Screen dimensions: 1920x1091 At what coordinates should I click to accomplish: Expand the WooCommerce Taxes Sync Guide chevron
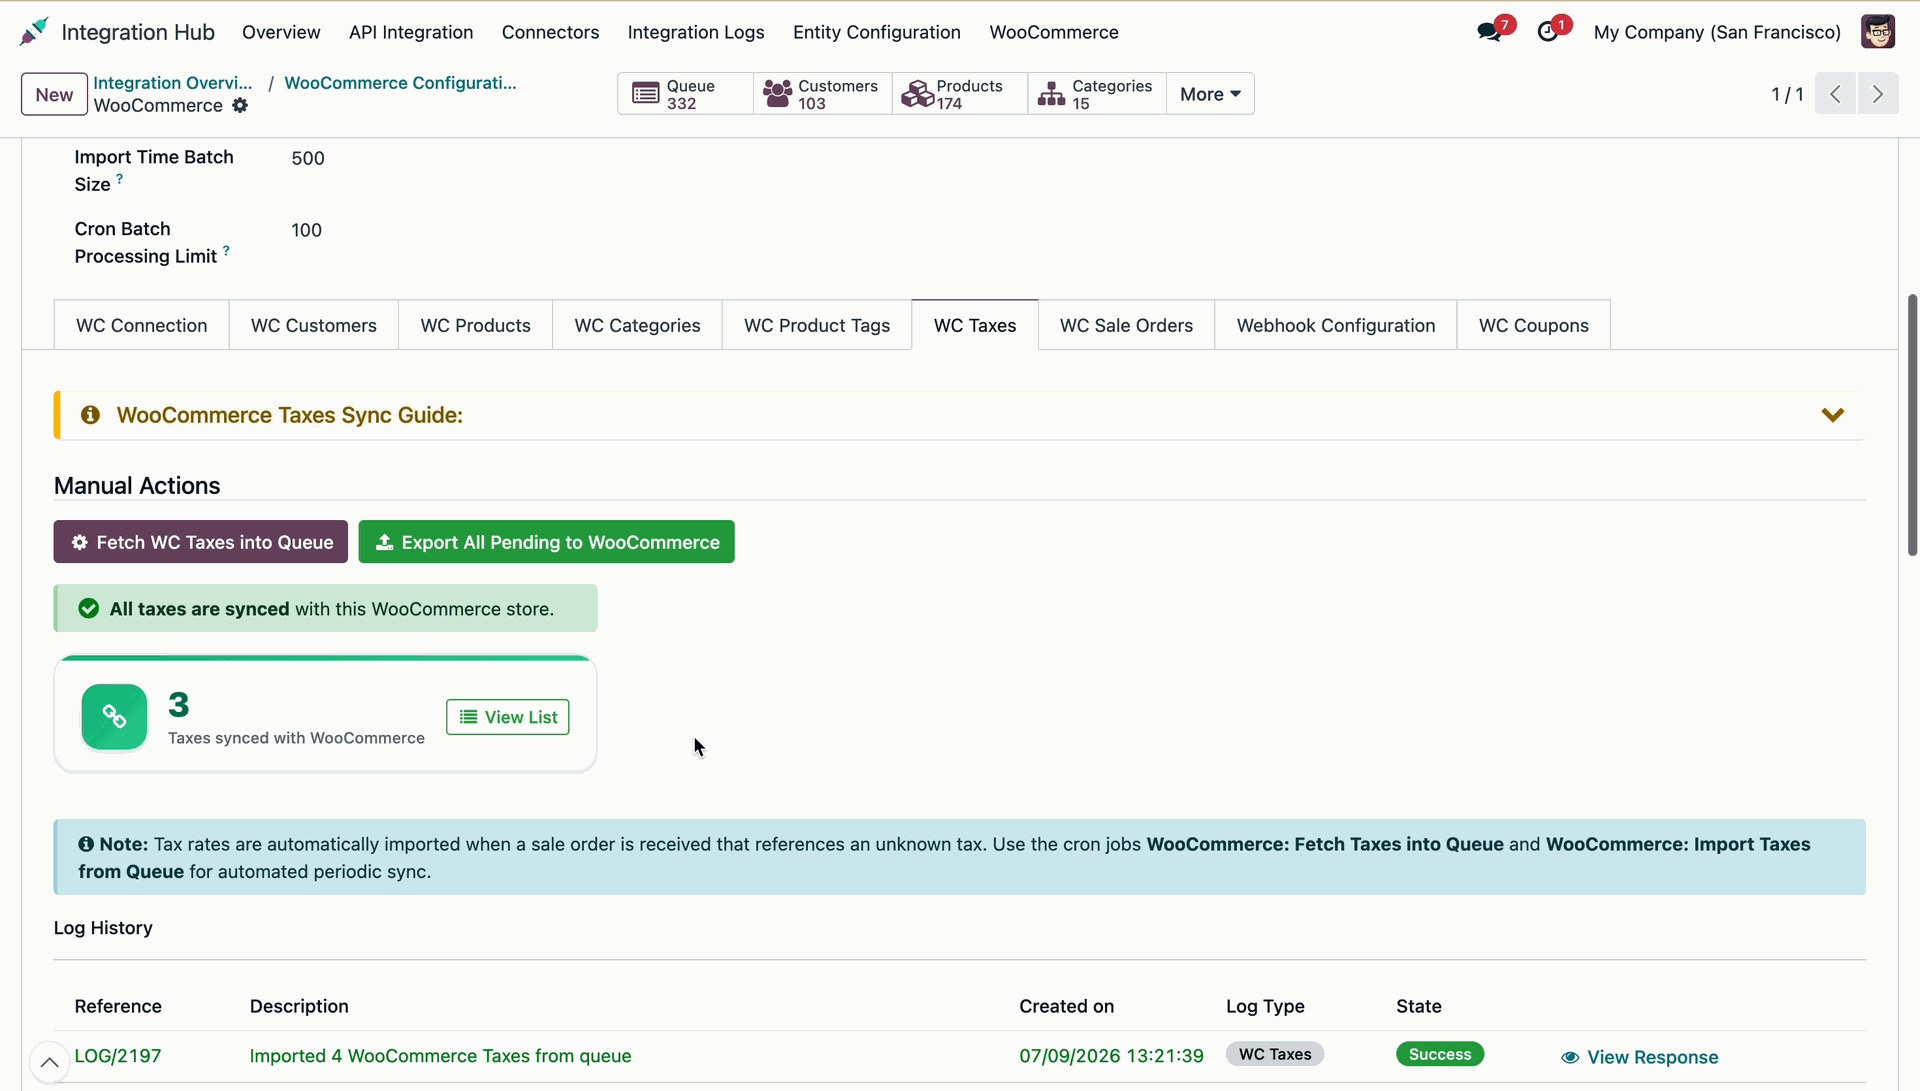coord(1832,415)
